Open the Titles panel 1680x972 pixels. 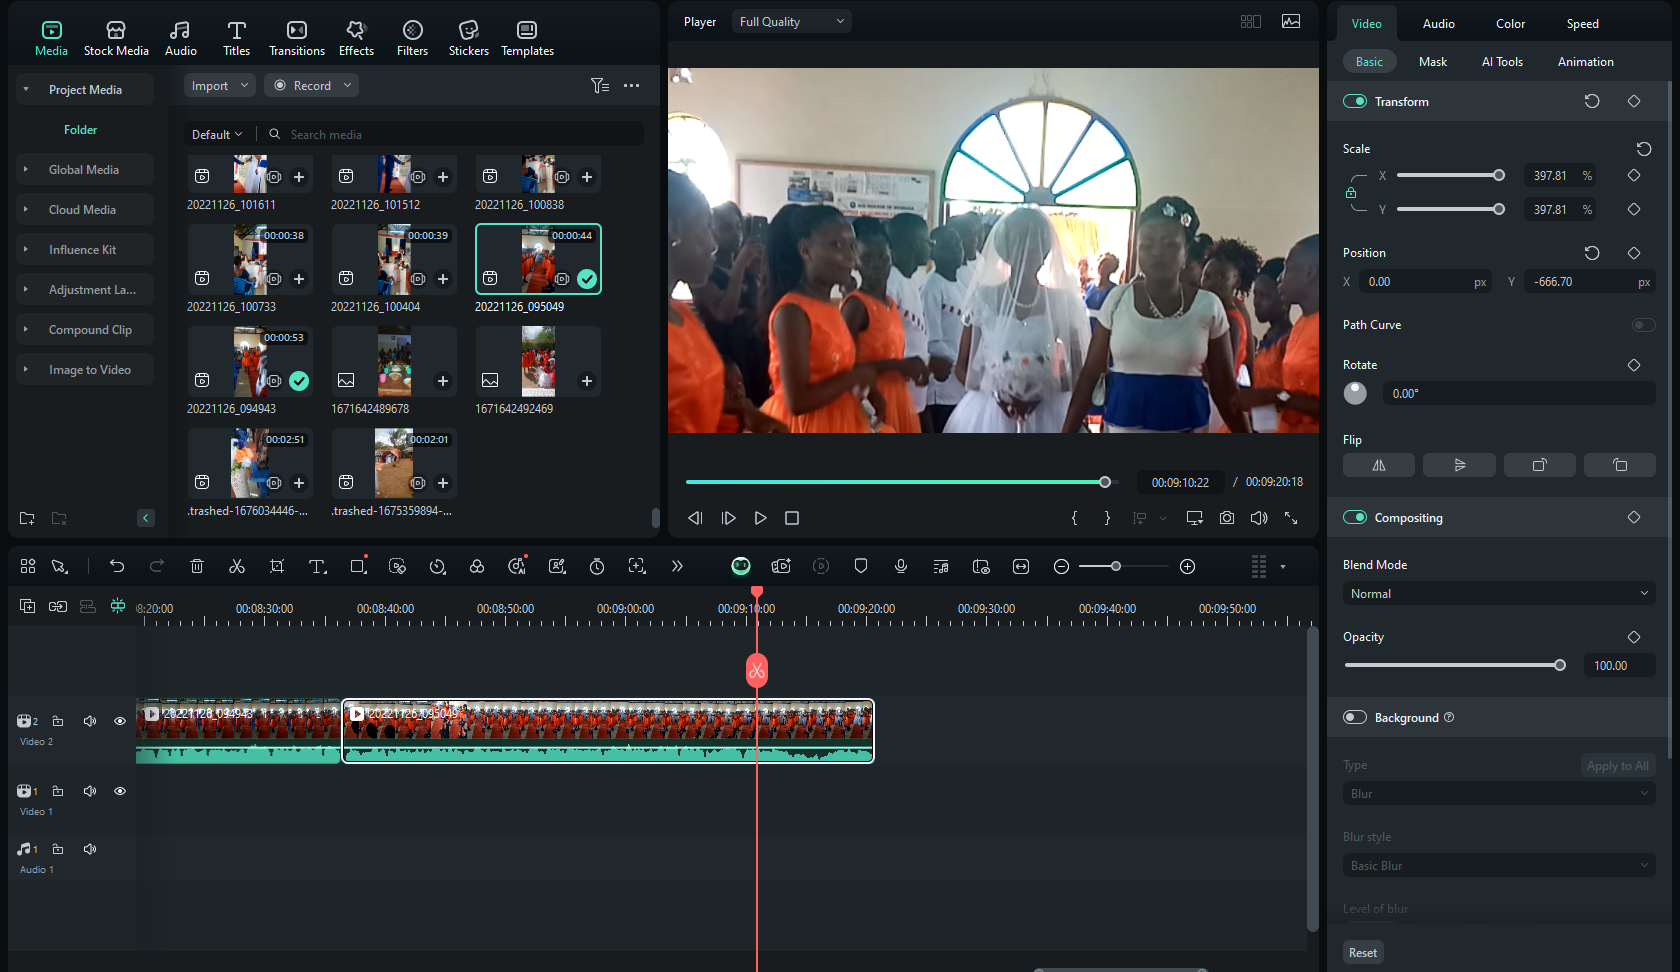236,36
